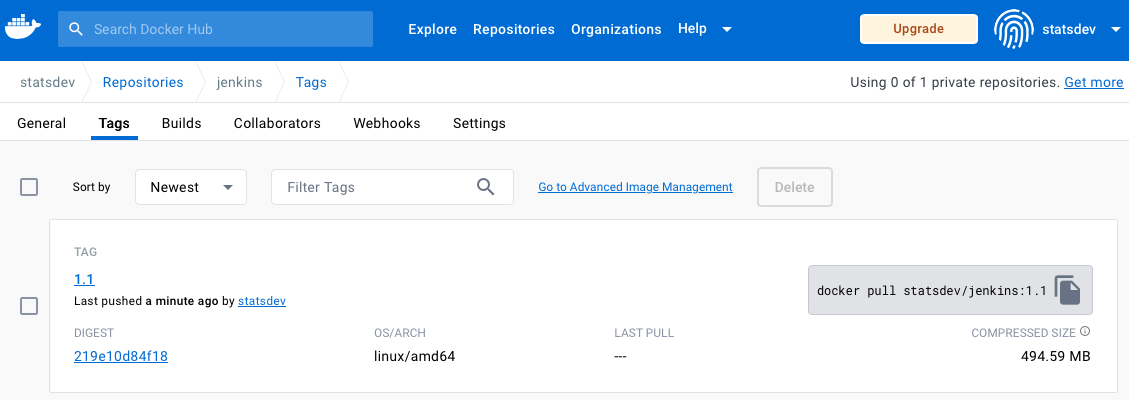Click the fingerprint avatar icon
Viewport: 1129px width, 400px height.
point(1014,29)
